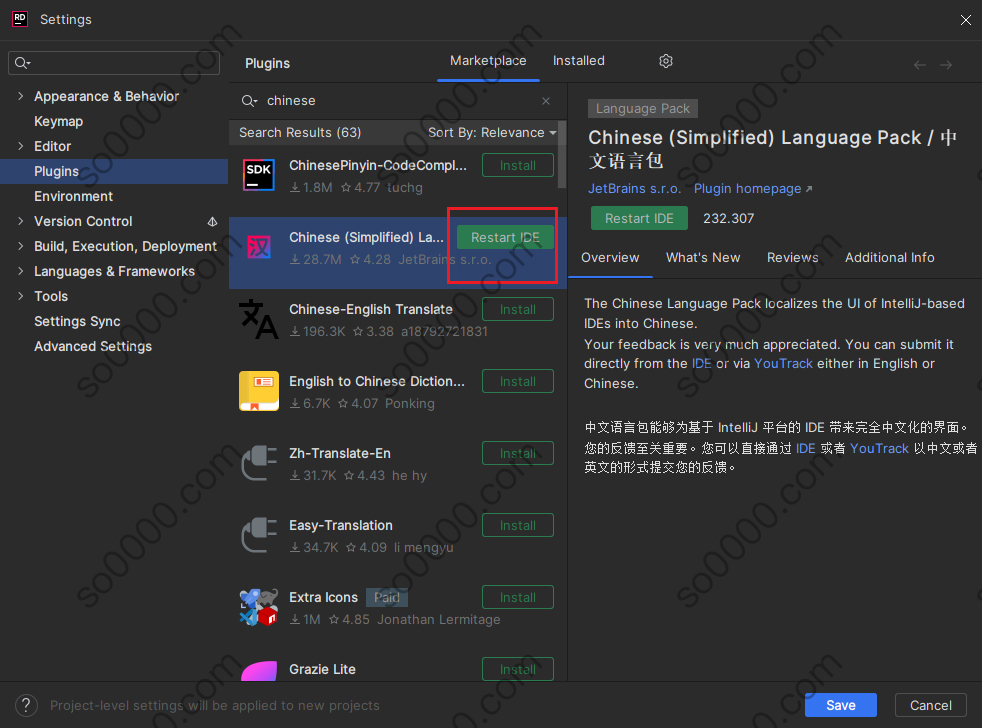
Task: Open the help question mark icon
Action: 26,705
